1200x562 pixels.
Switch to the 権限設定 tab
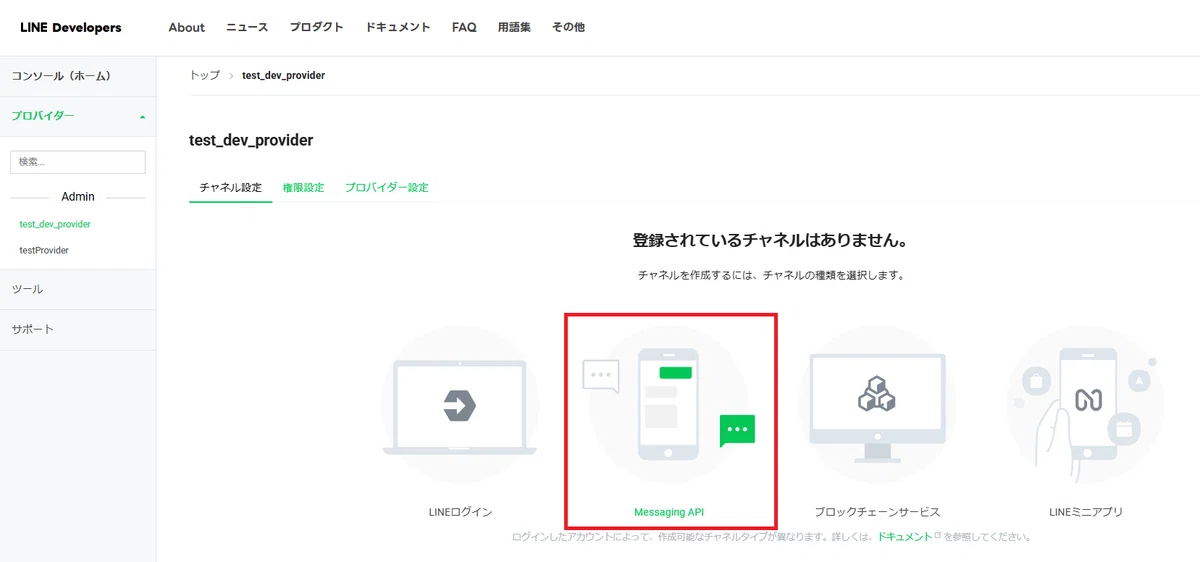coord(303,188)
